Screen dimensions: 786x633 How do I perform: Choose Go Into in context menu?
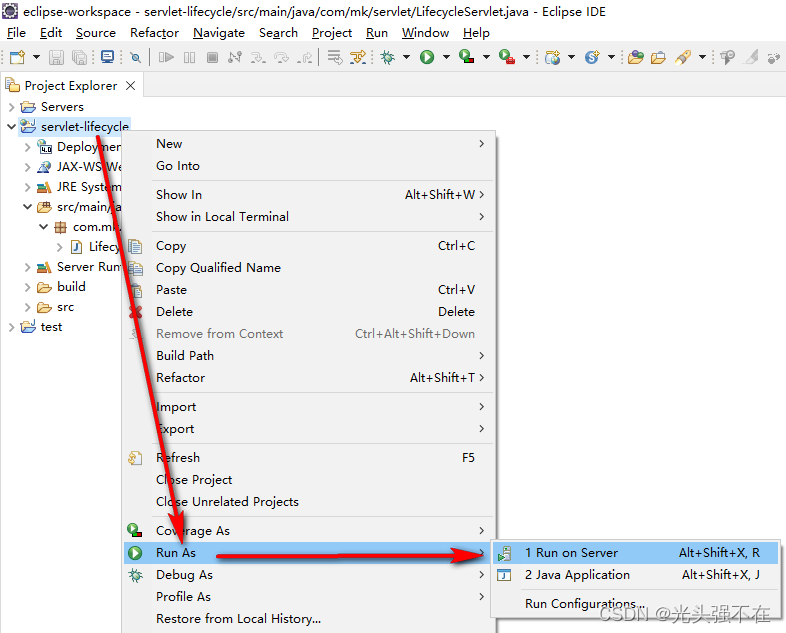[308, 166]
